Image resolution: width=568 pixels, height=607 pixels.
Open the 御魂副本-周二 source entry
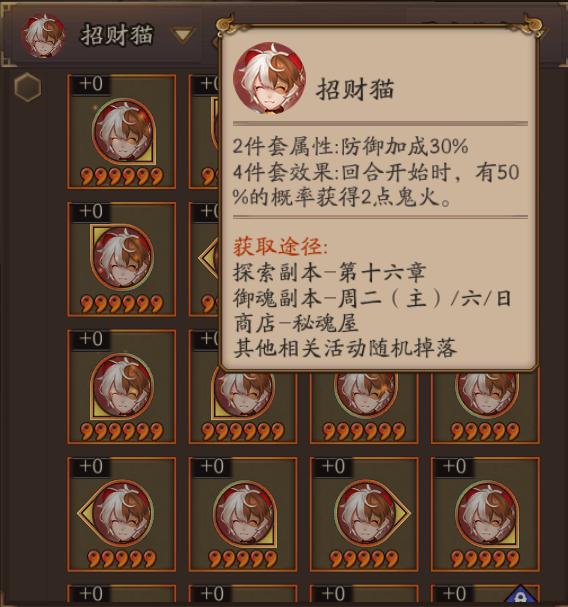372,298
